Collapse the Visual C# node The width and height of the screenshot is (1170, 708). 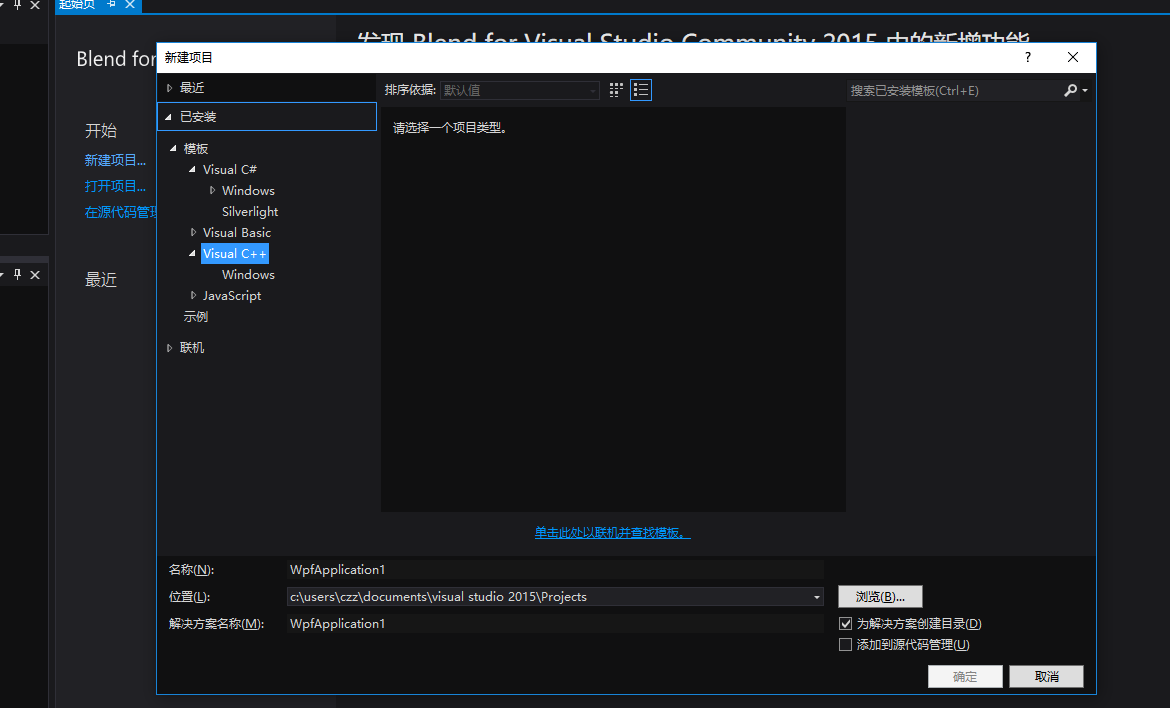(192, 169)
